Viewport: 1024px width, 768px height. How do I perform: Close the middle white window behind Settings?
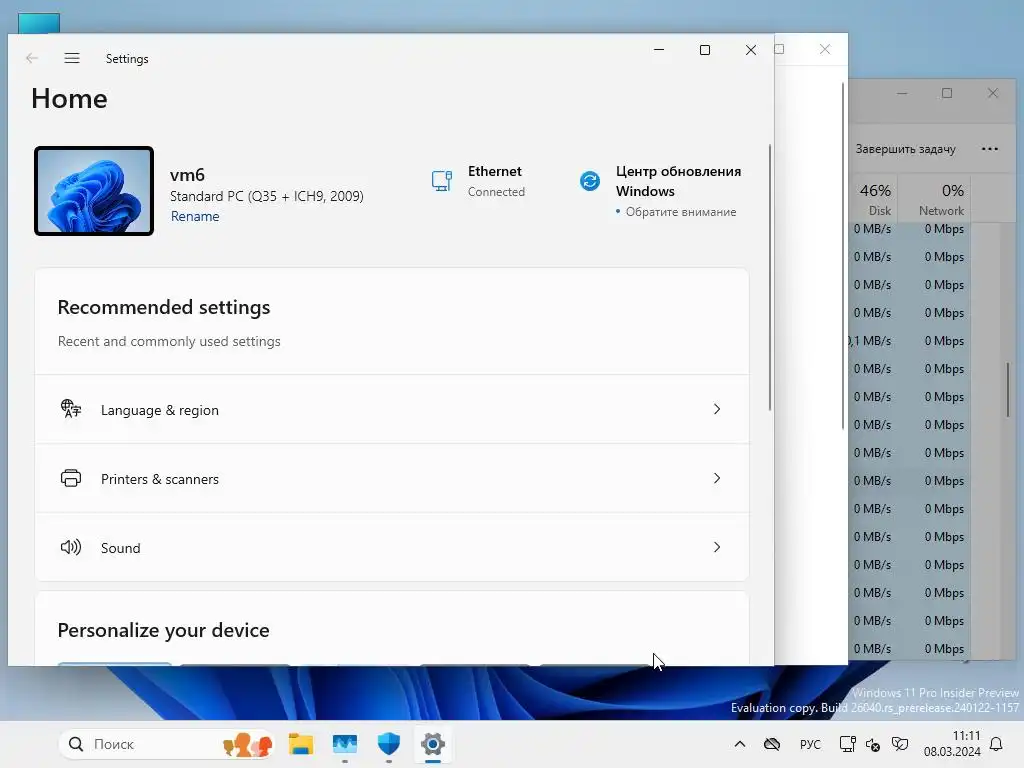(825, 49)
